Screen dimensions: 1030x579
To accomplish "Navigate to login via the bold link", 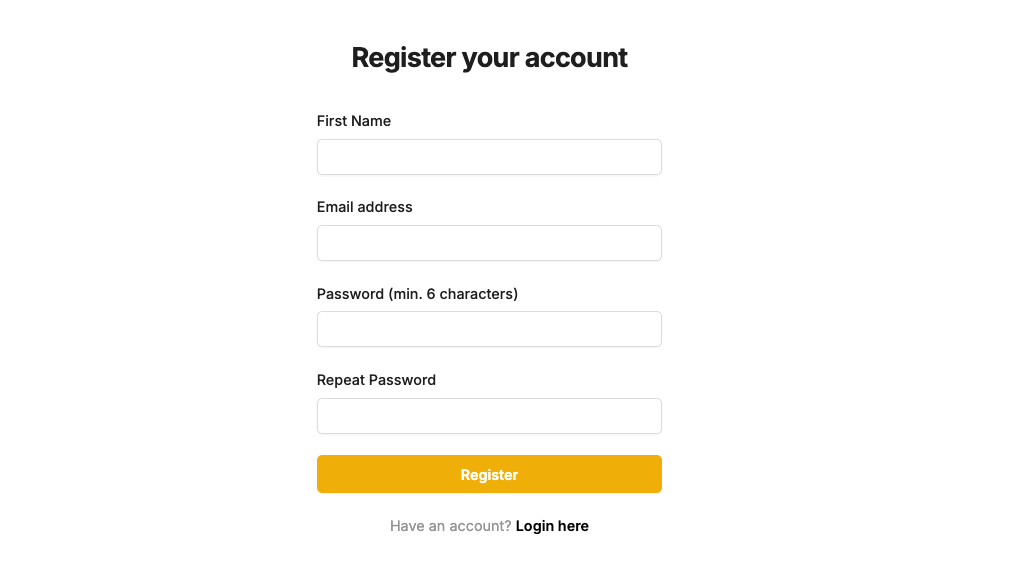I will pos(552,525).
